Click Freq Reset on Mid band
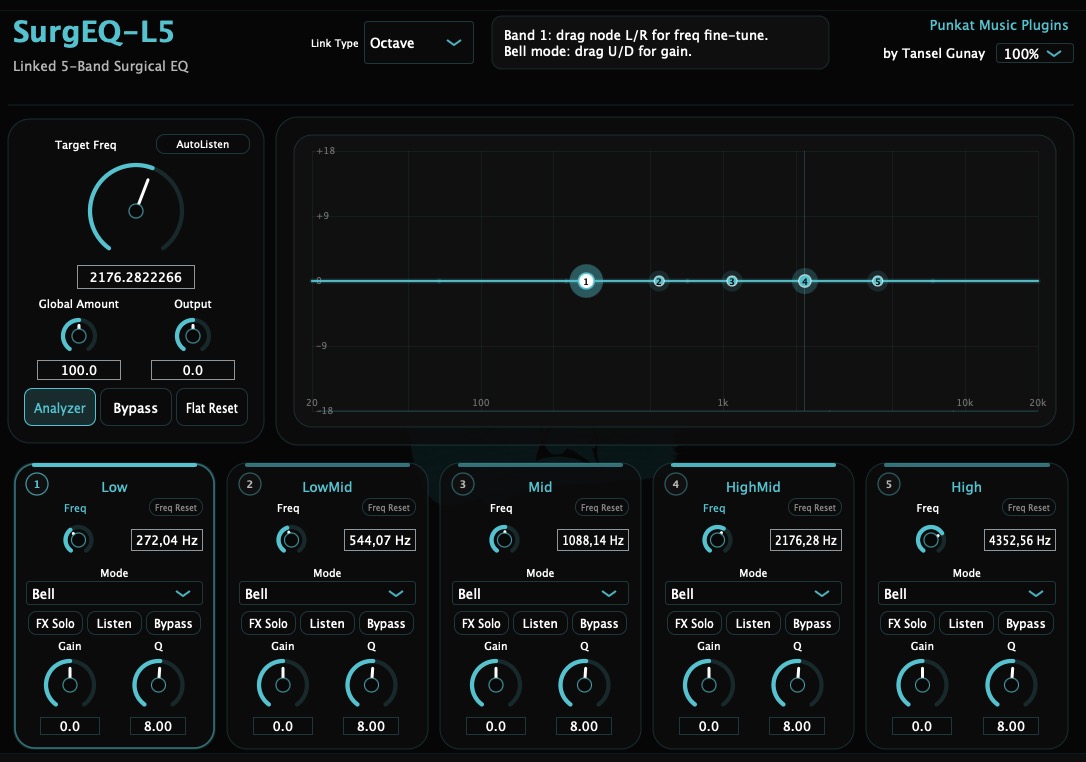1086x762 pixels. (x=602, y=508)
